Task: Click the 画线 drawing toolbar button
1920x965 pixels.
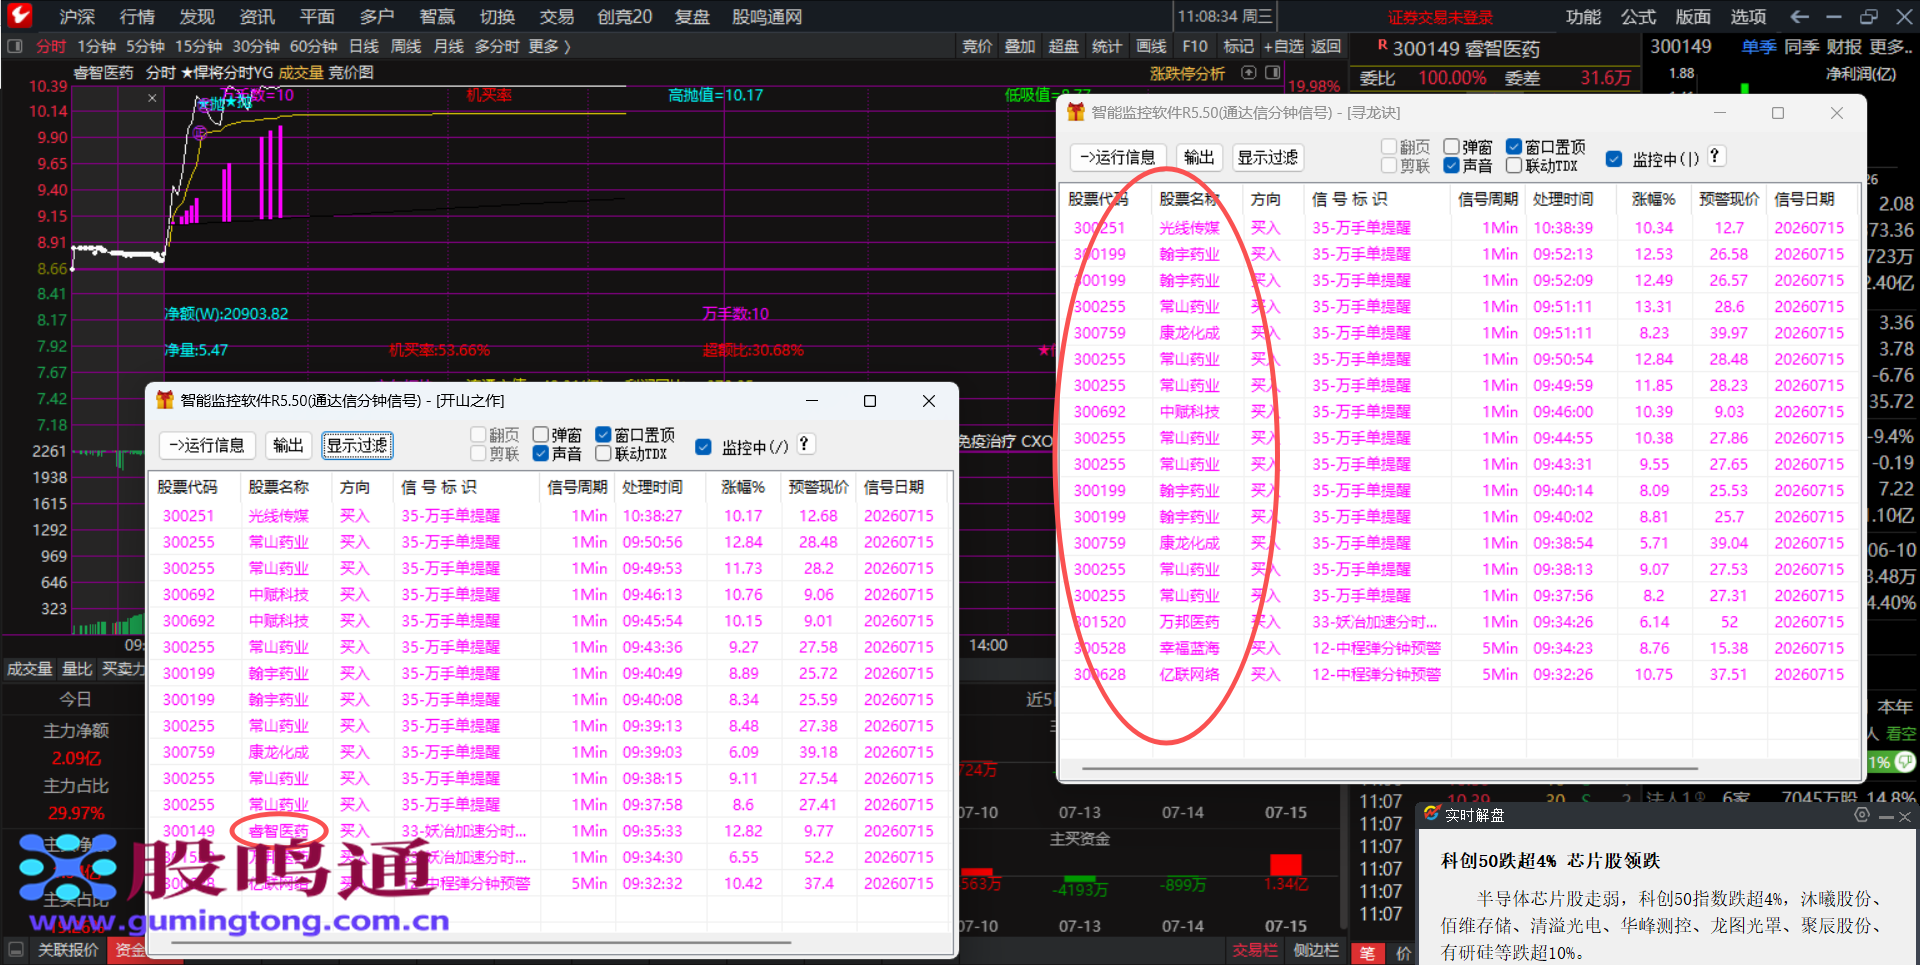Action: pos(1151,46)
